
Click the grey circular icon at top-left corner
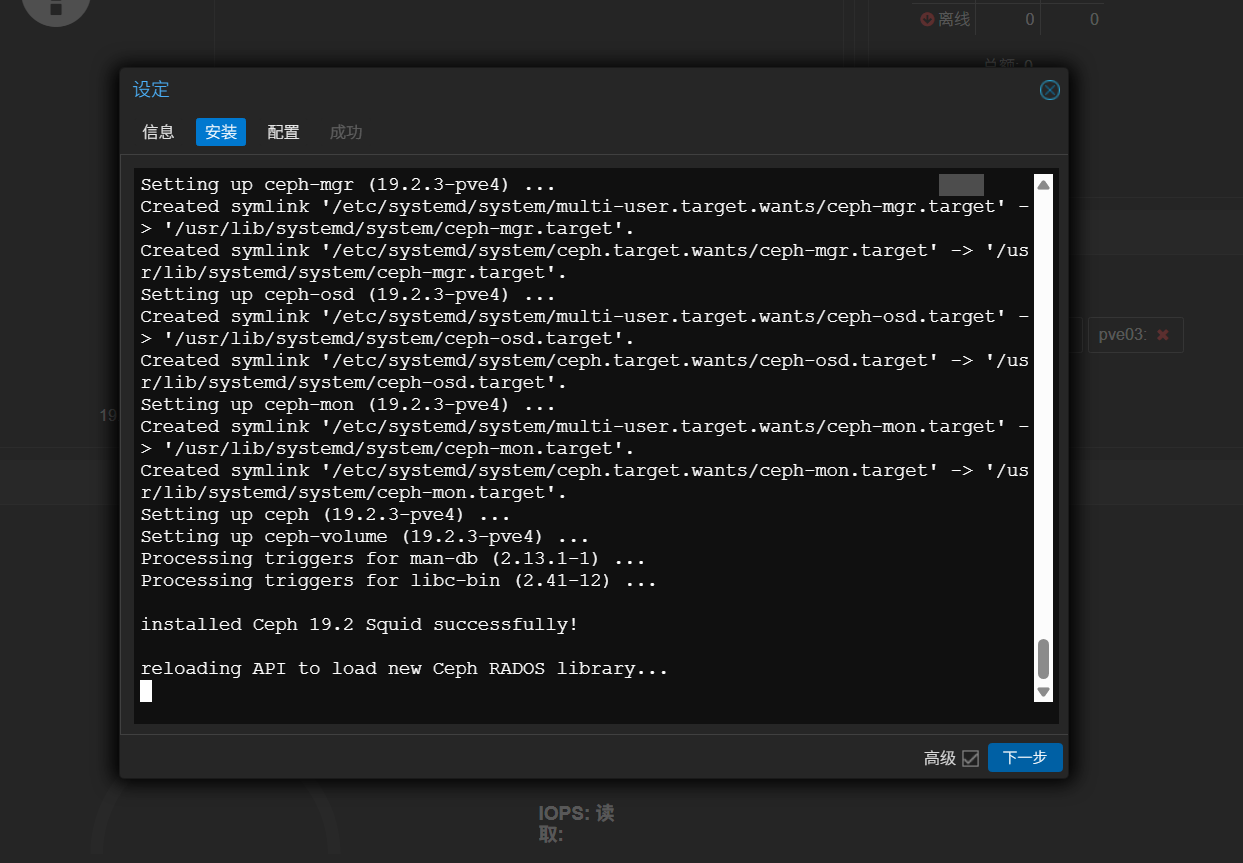56,8
